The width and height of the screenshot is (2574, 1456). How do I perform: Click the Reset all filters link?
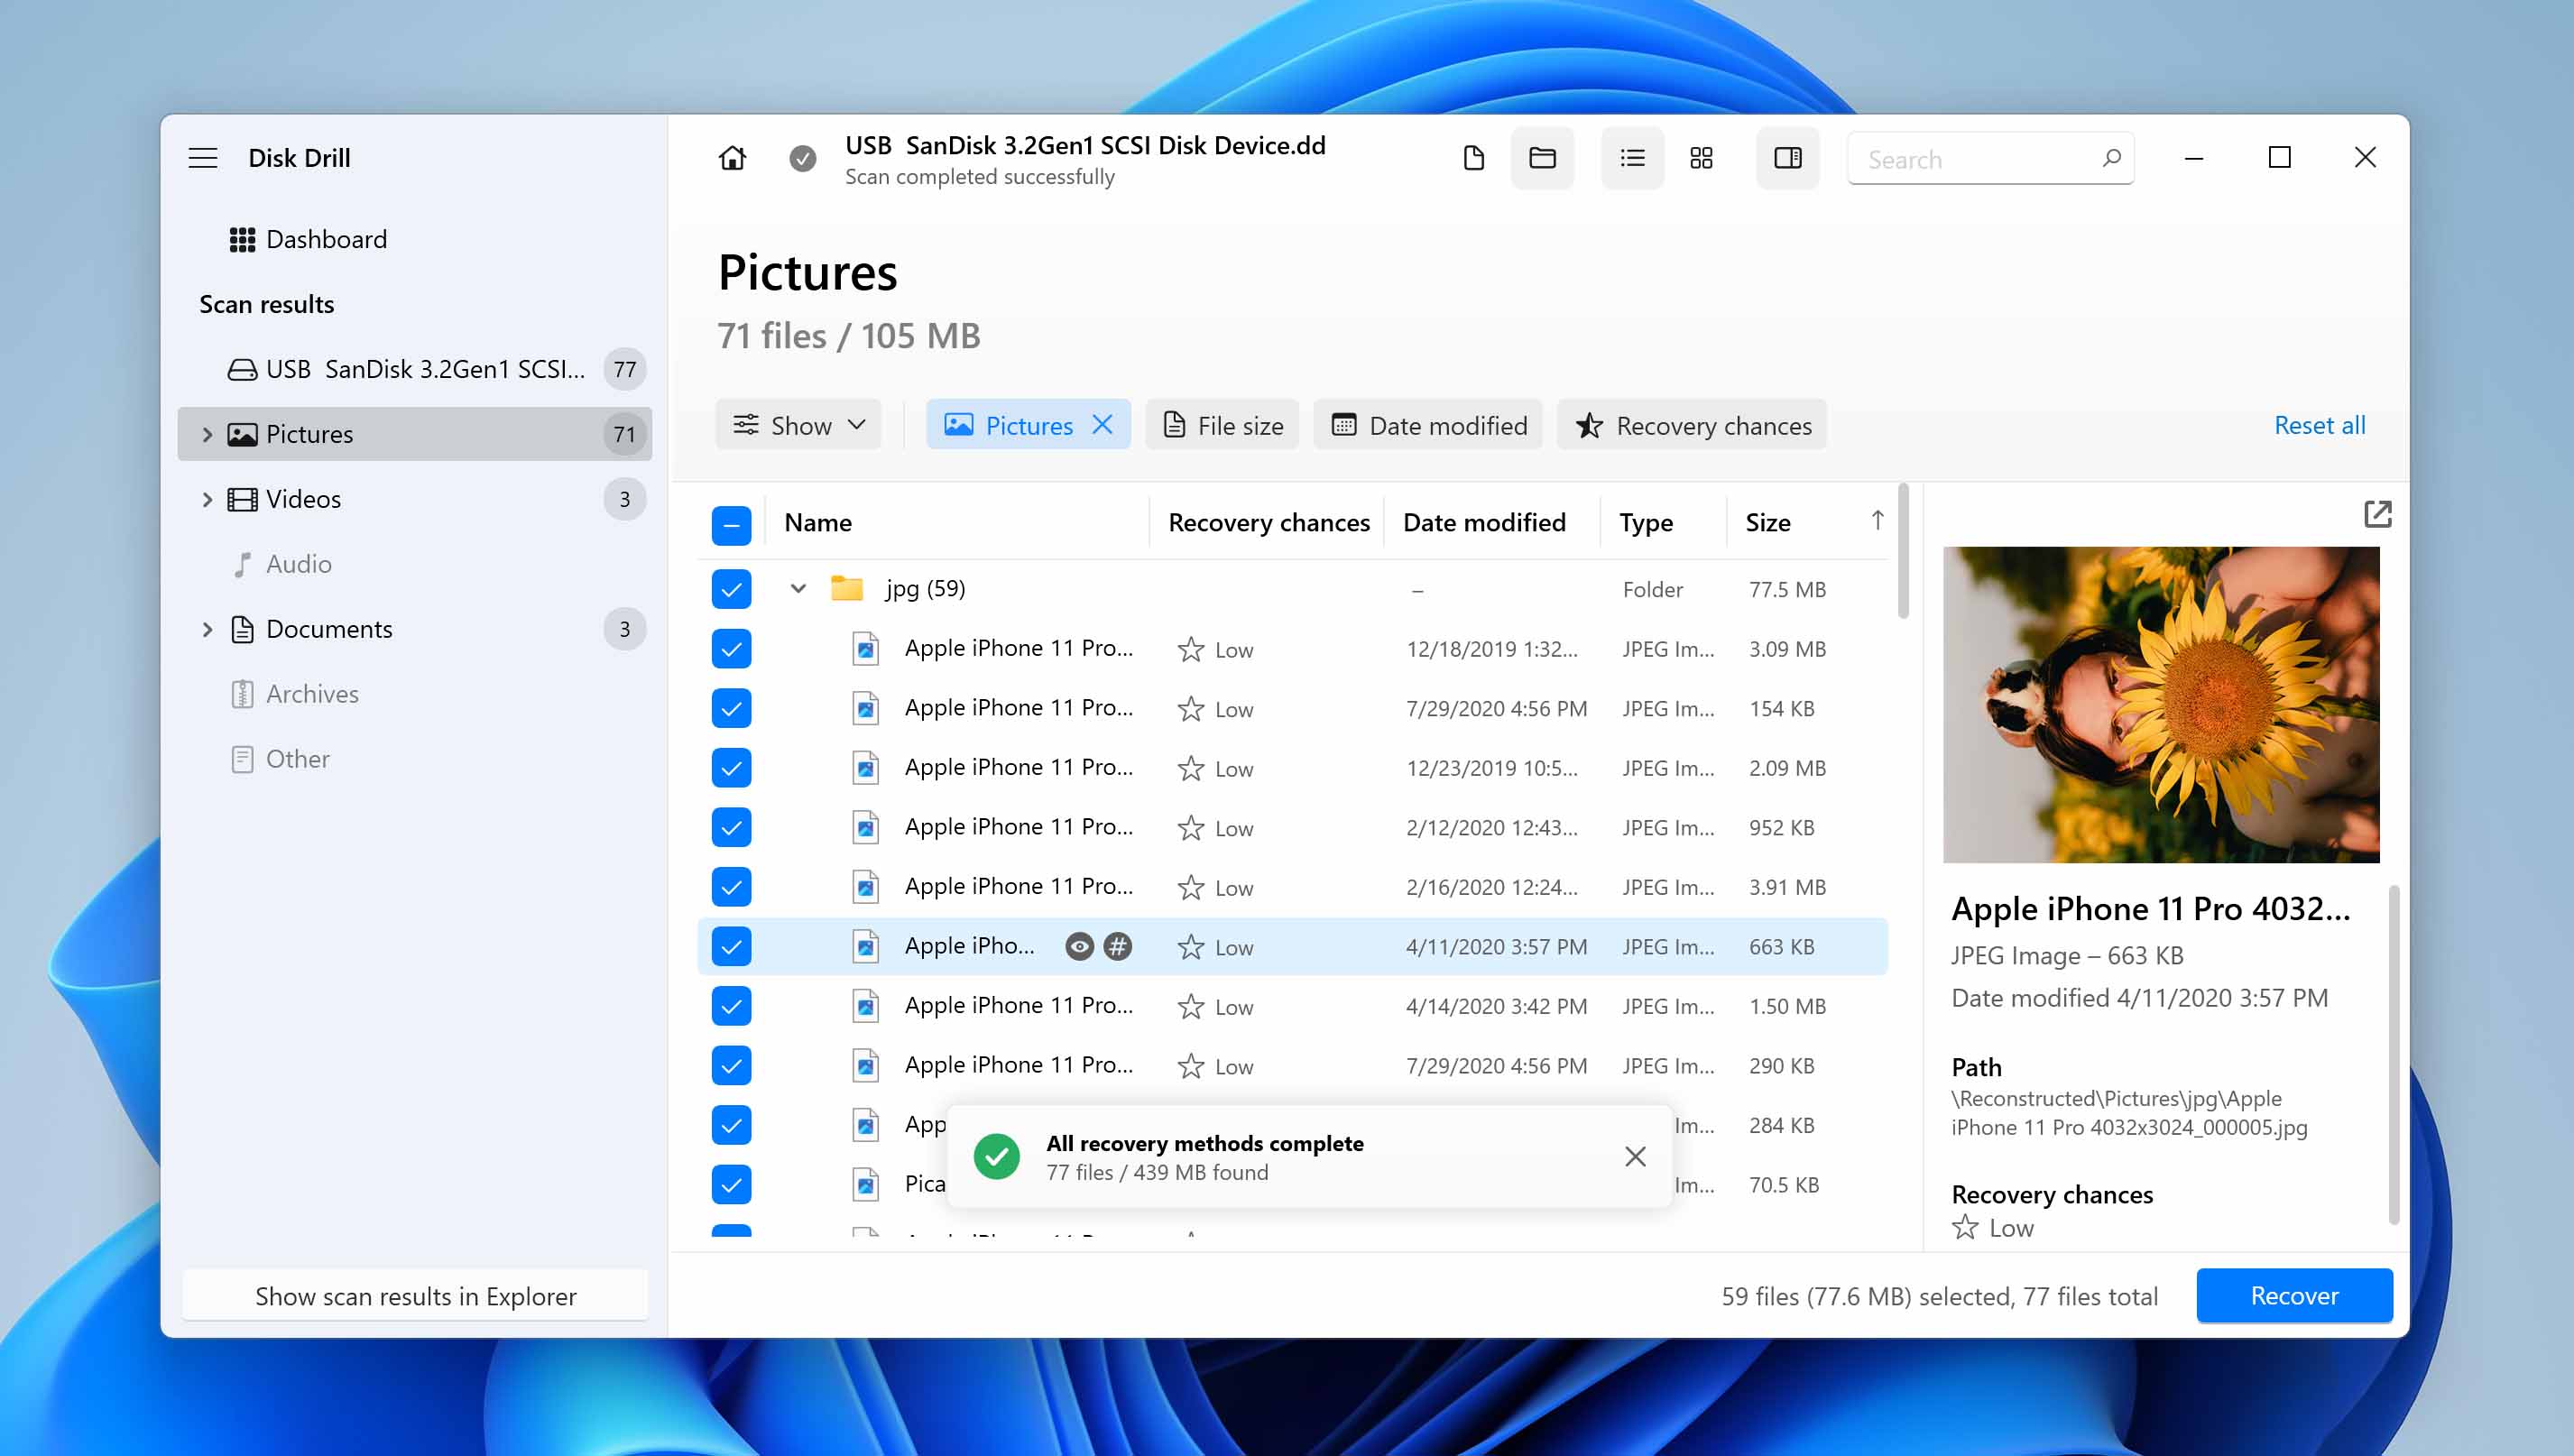point(2319,424)
